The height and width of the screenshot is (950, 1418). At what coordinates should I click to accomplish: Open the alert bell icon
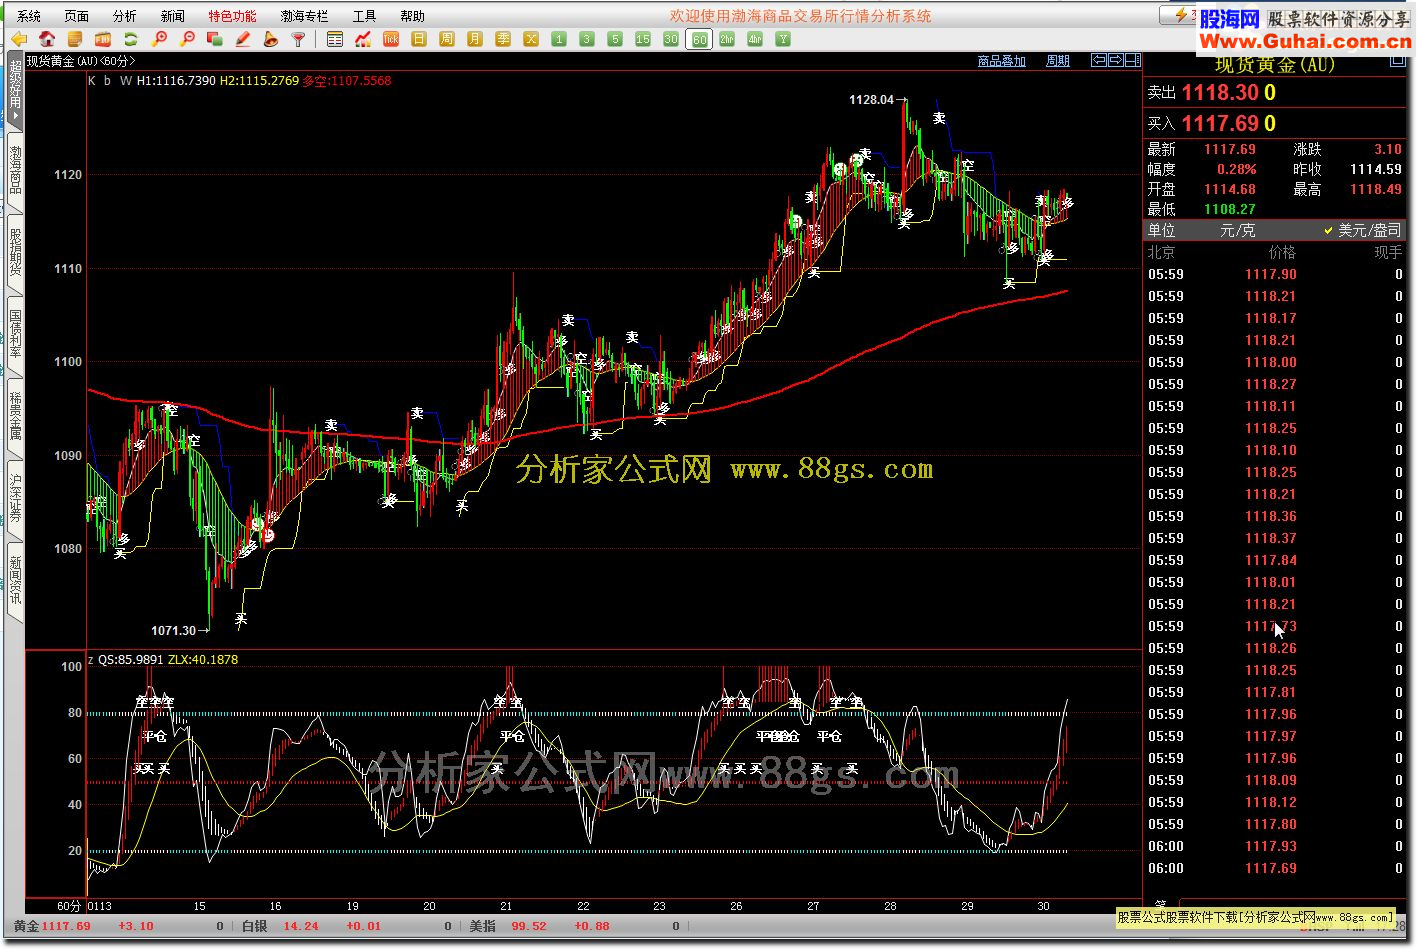point(271,39)
